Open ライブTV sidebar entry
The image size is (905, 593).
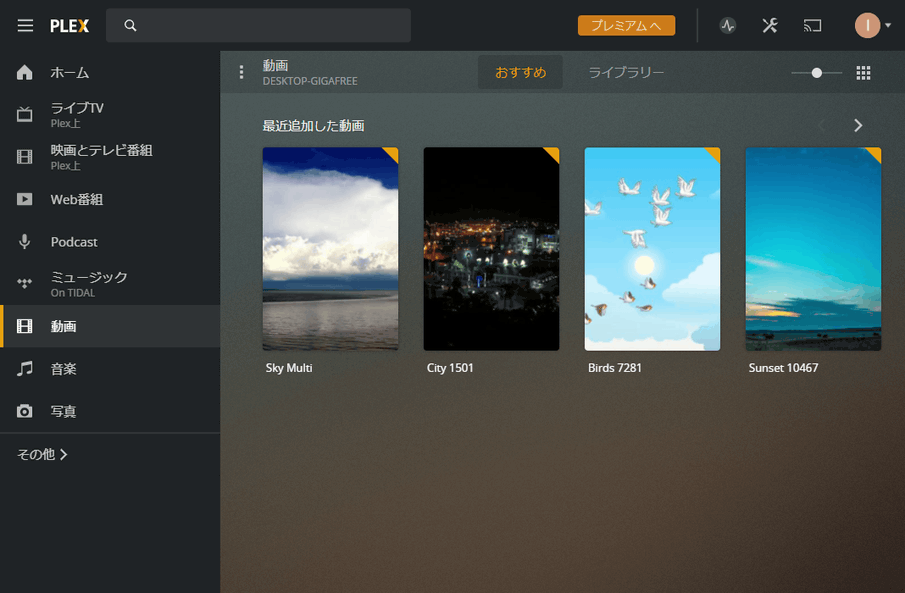click(x=110, y=114)
